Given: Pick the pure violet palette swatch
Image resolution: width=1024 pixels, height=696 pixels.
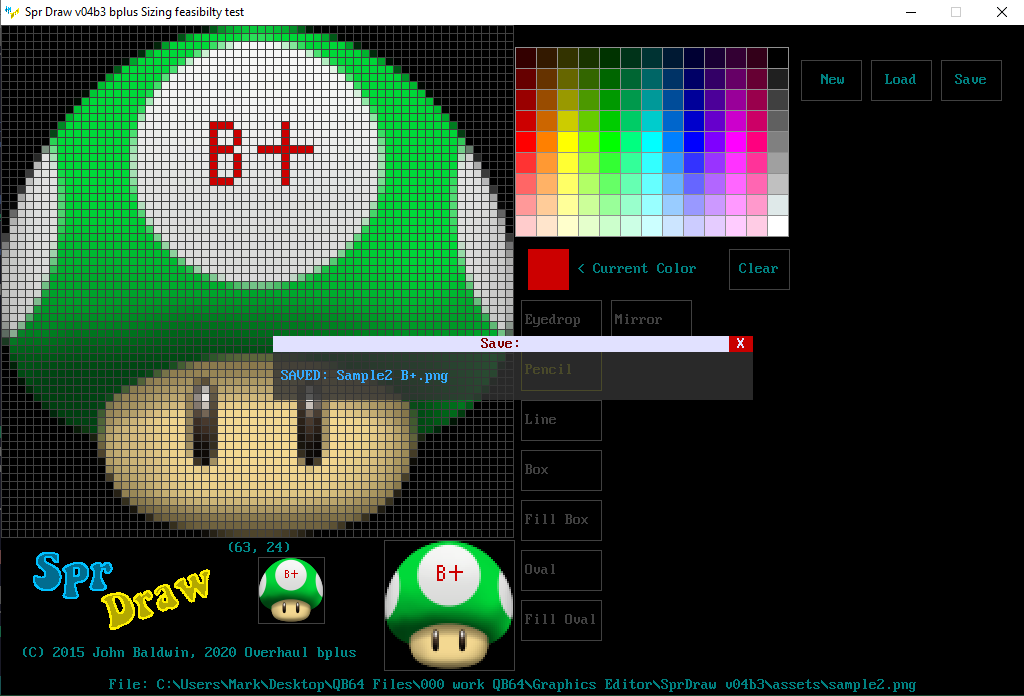Looking at the screenshot, I should click(714, 142).
